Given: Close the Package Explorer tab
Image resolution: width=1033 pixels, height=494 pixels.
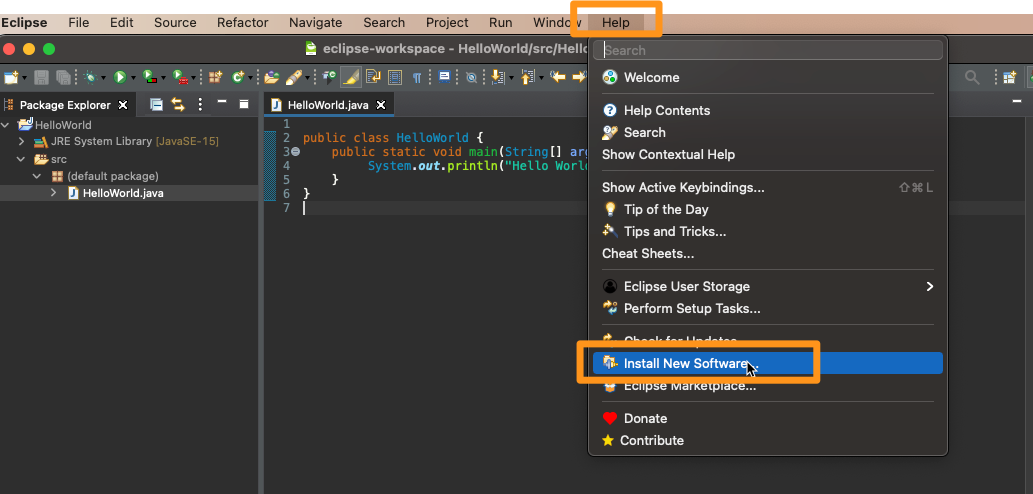Looking at the screenshot, I should point(123,105).
